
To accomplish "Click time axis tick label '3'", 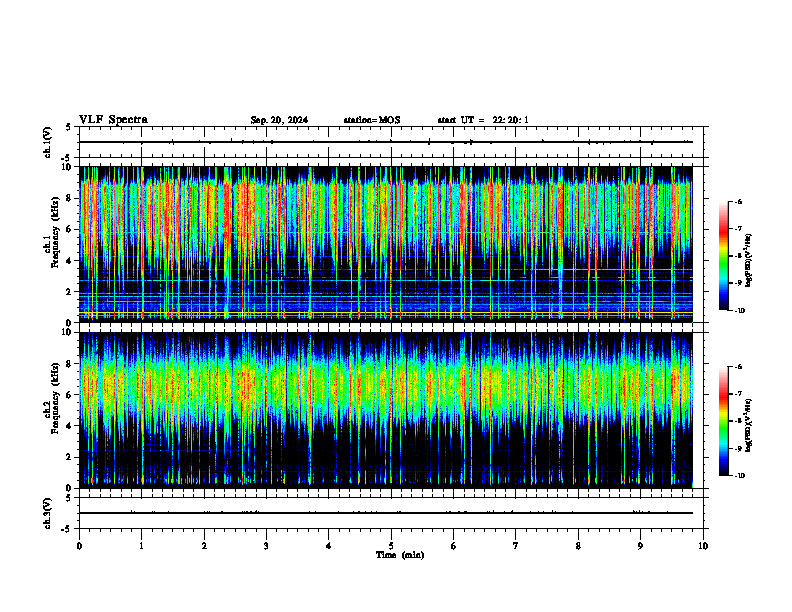I will click(x=266, y=546).
